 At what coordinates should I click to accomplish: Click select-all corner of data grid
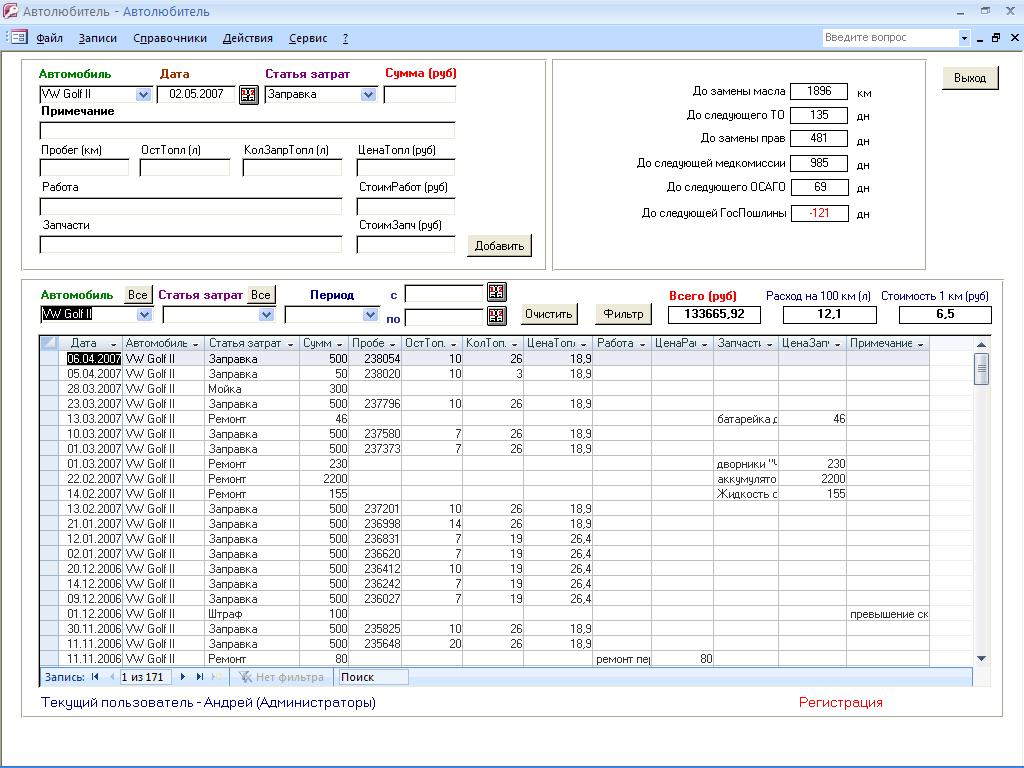tap(49, 343)
